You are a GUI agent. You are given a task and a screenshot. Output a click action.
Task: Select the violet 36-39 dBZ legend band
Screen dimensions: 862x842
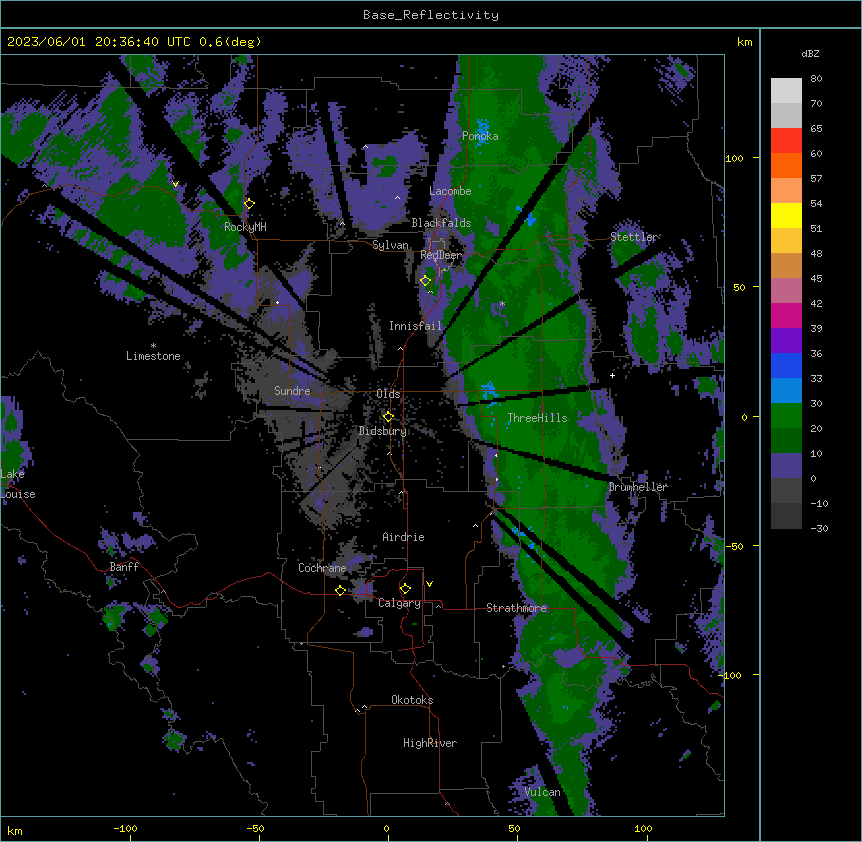pyautogui.click(x=786, y=340)
